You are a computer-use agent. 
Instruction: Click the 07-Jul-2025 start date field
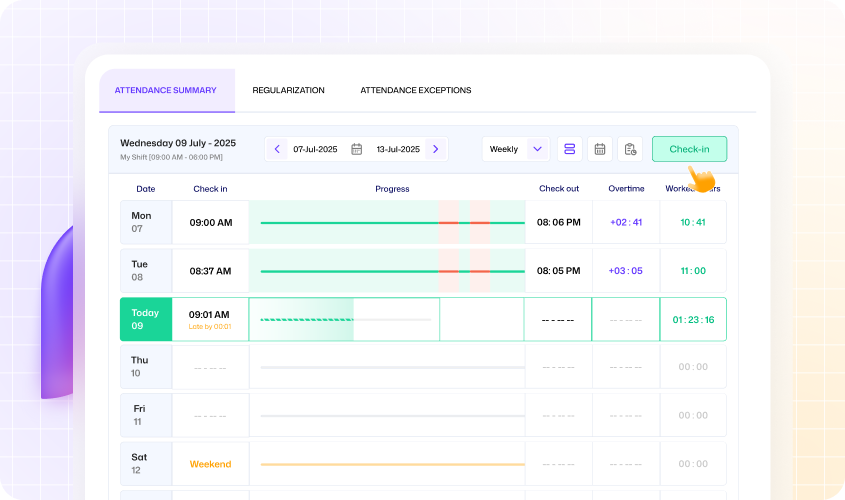coord(315,149)
